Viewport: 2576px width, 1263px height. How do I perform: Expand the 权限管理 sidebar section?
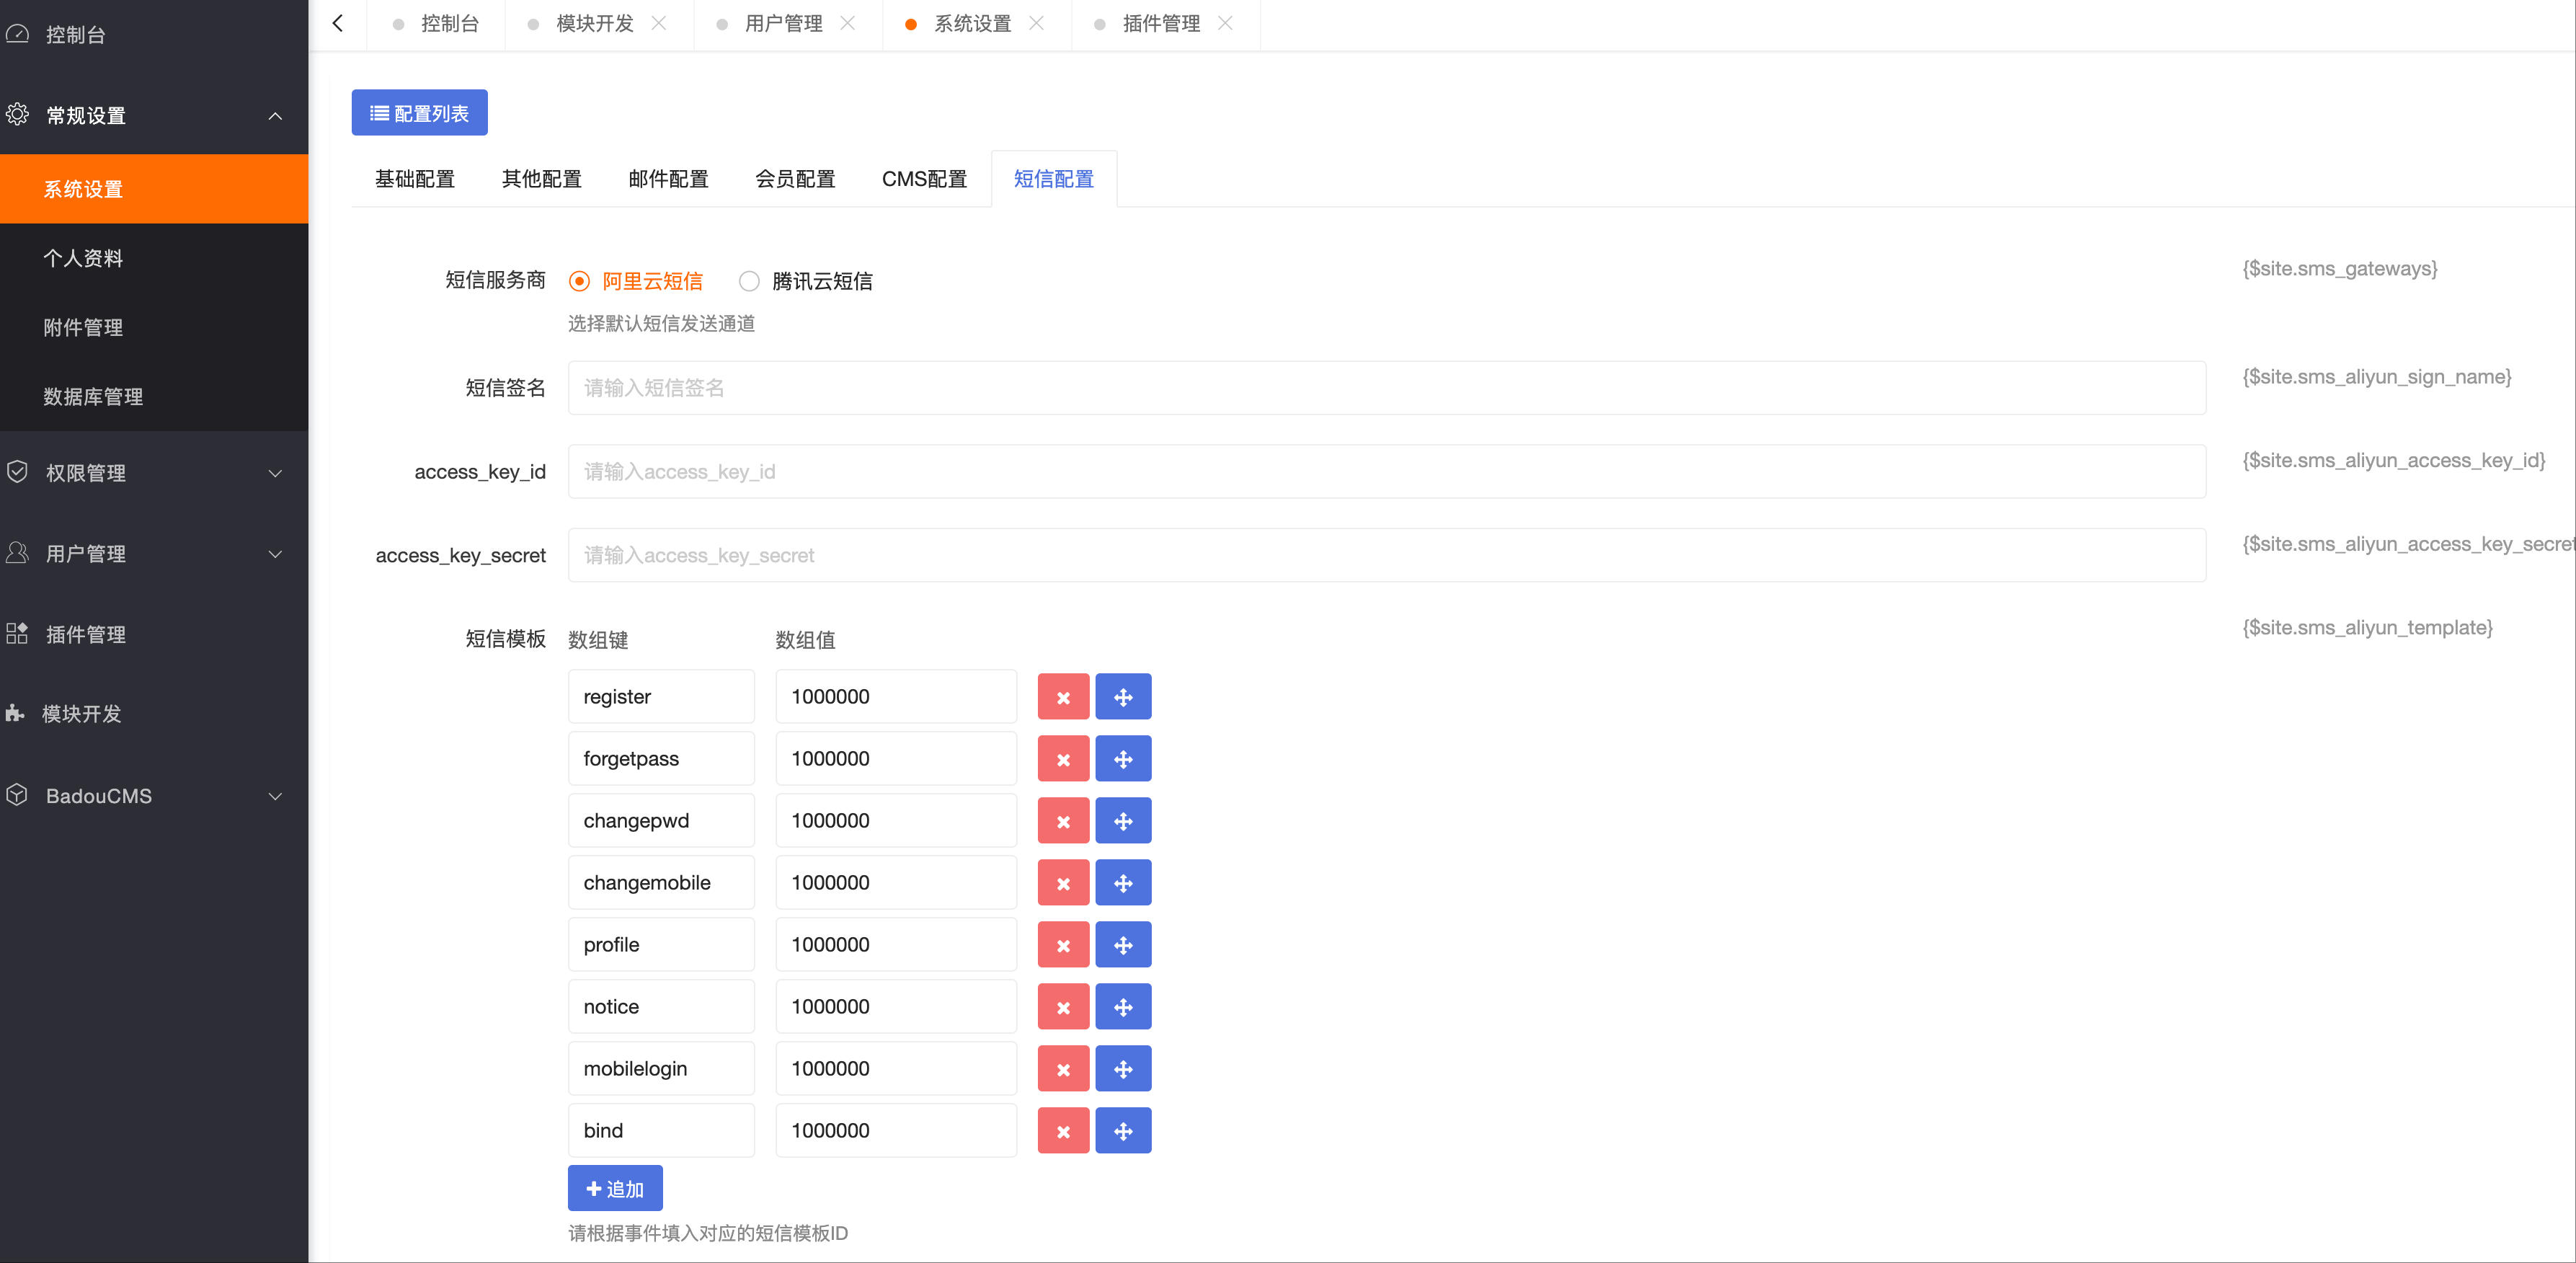[276, 473]
